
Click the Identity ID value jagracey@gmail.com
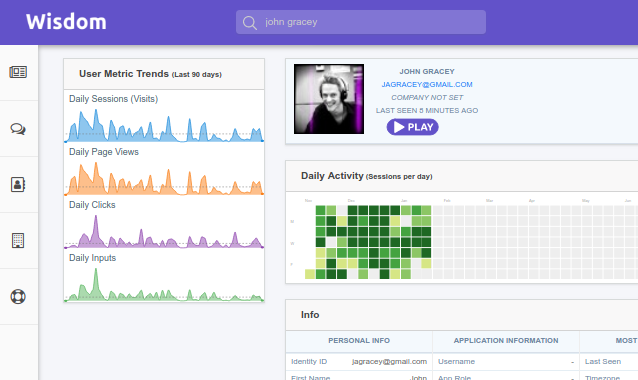pyautogui.click(x=389, y=361)
